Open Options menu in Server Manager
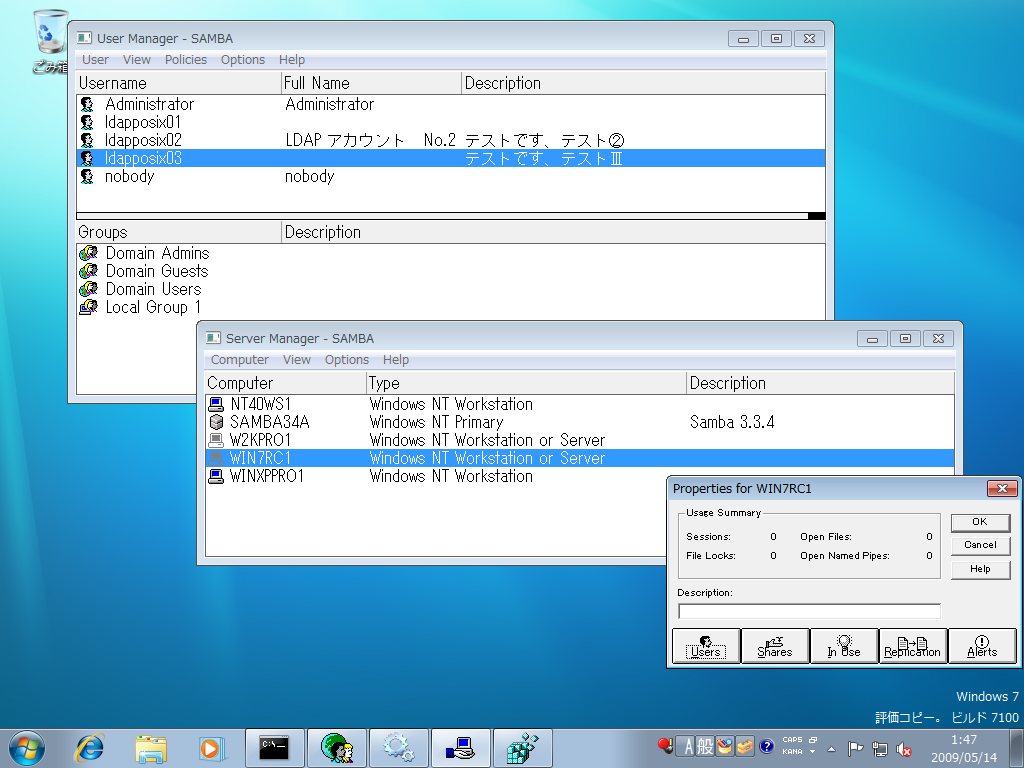This screenshot has height=768, width=1024. [347, 359]
